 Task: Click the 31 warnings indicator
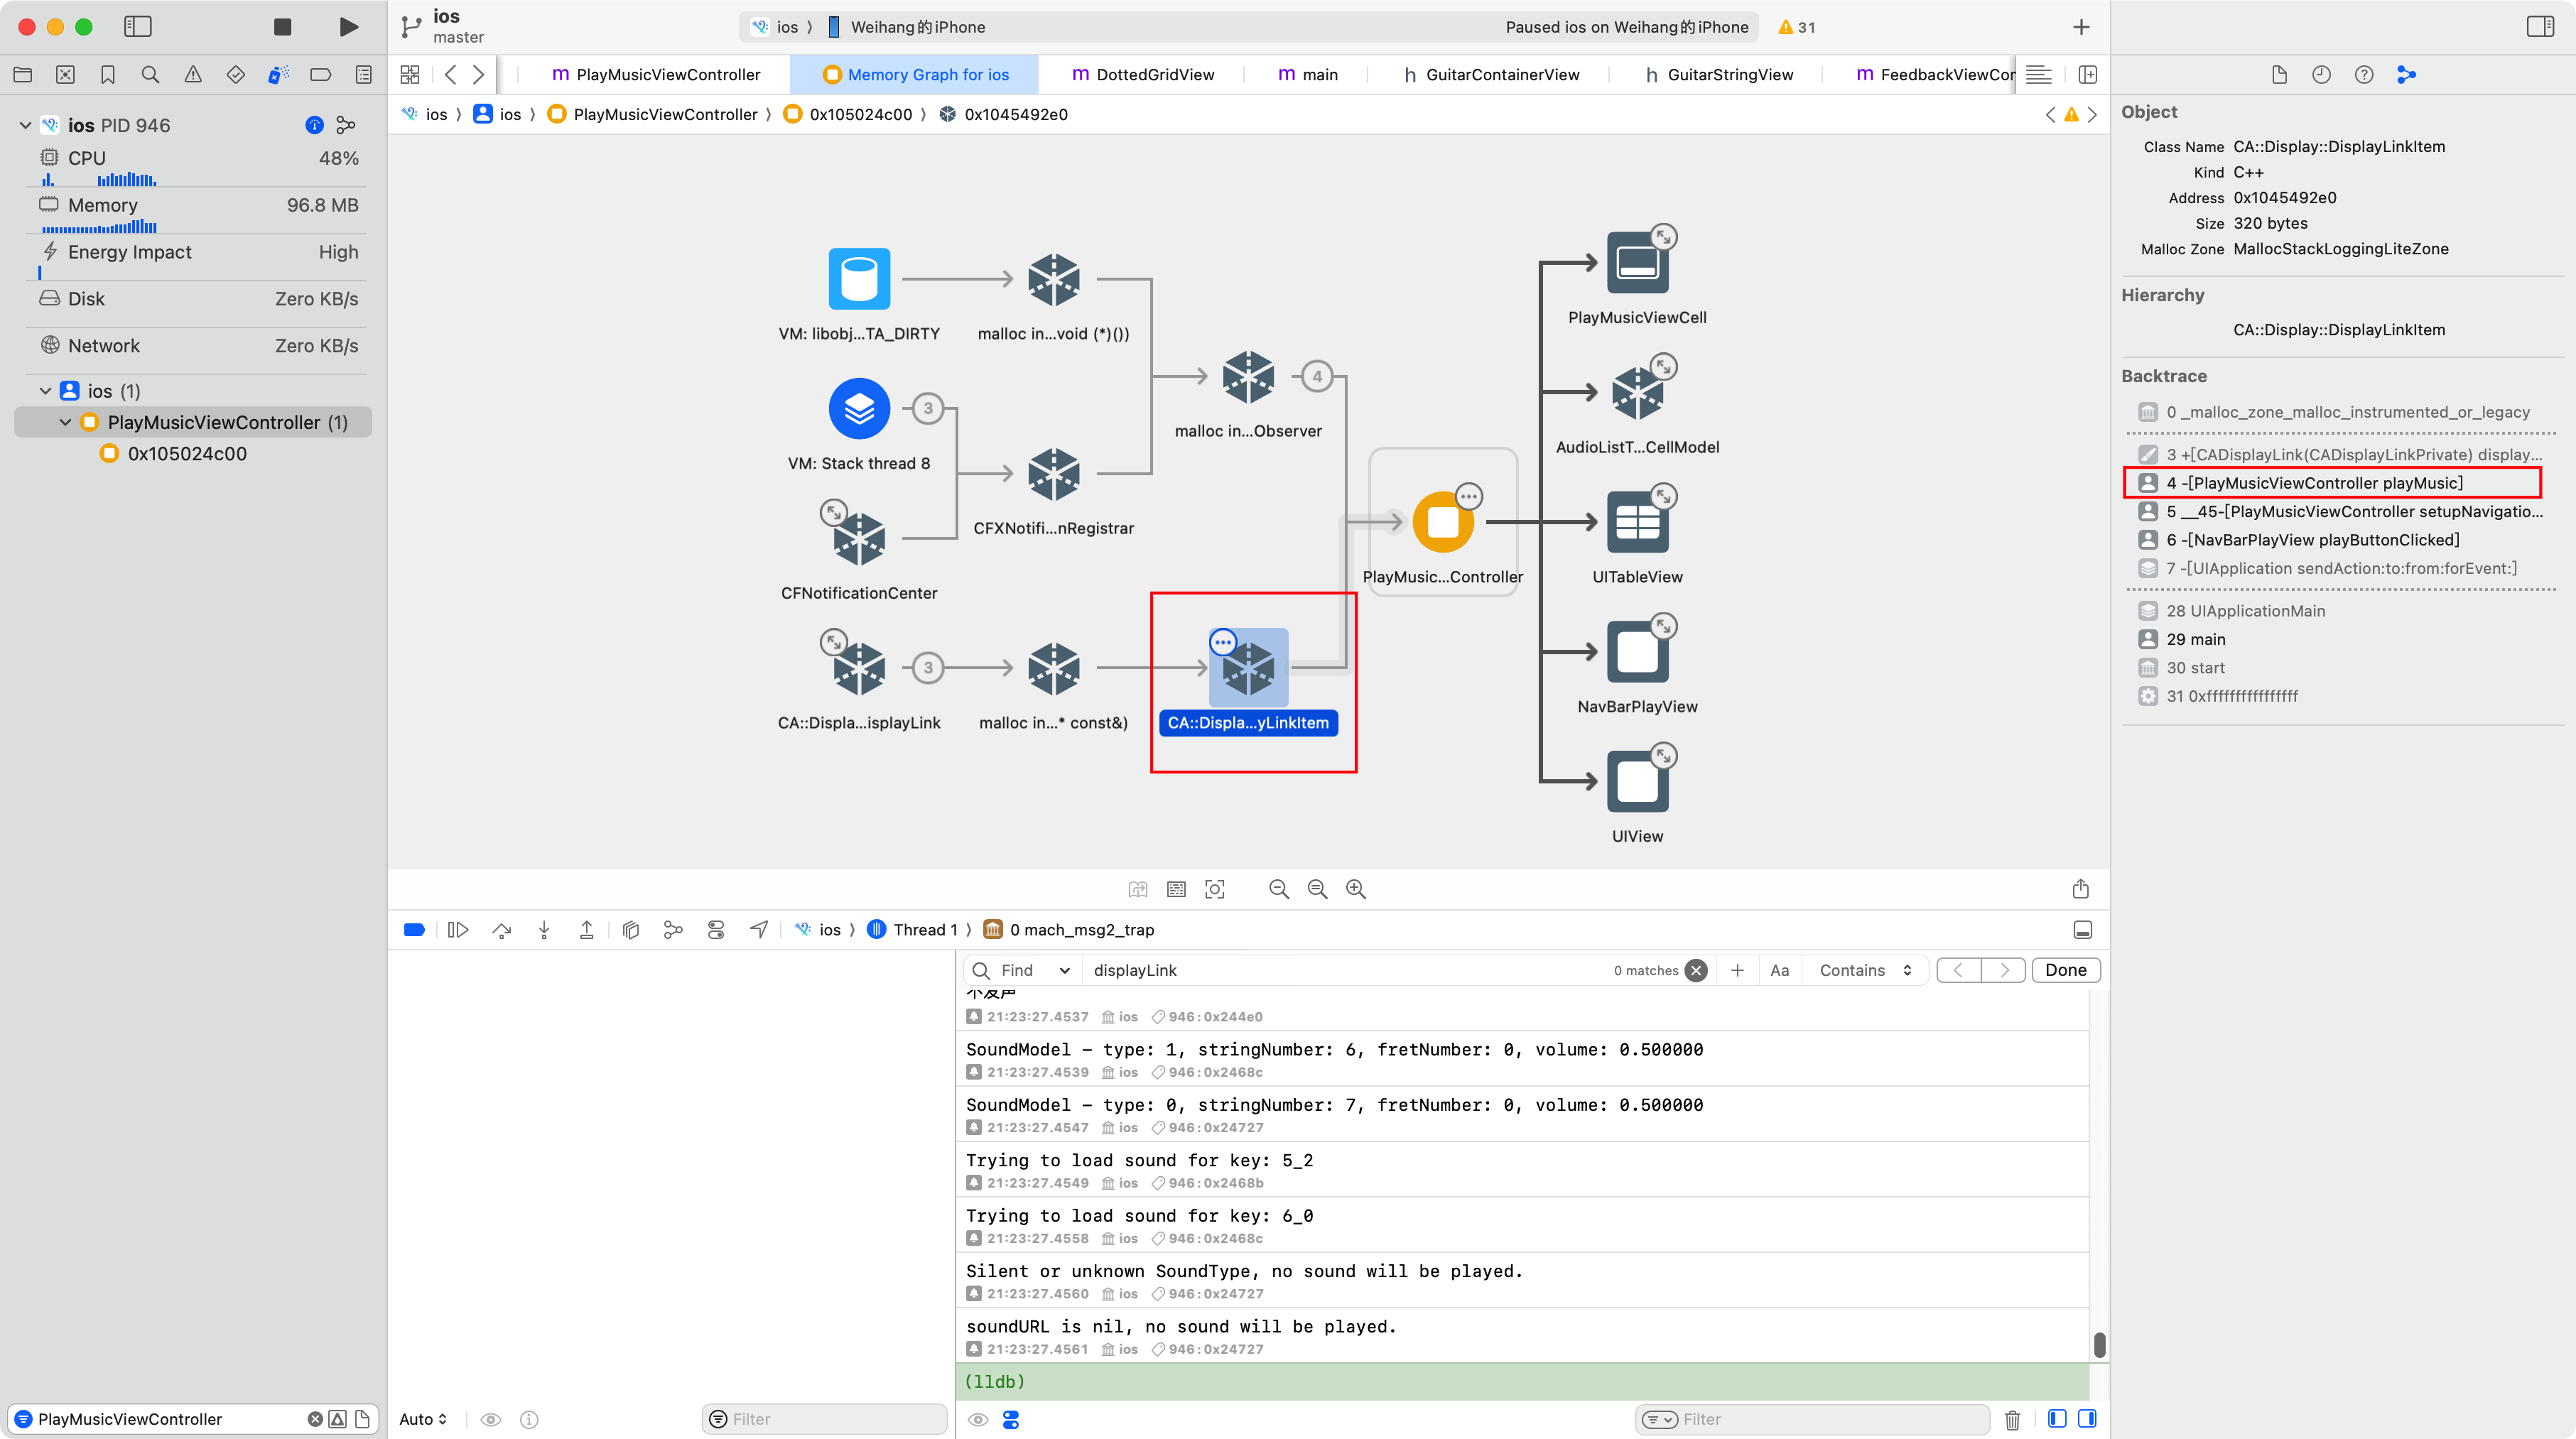click(1796, 27)
